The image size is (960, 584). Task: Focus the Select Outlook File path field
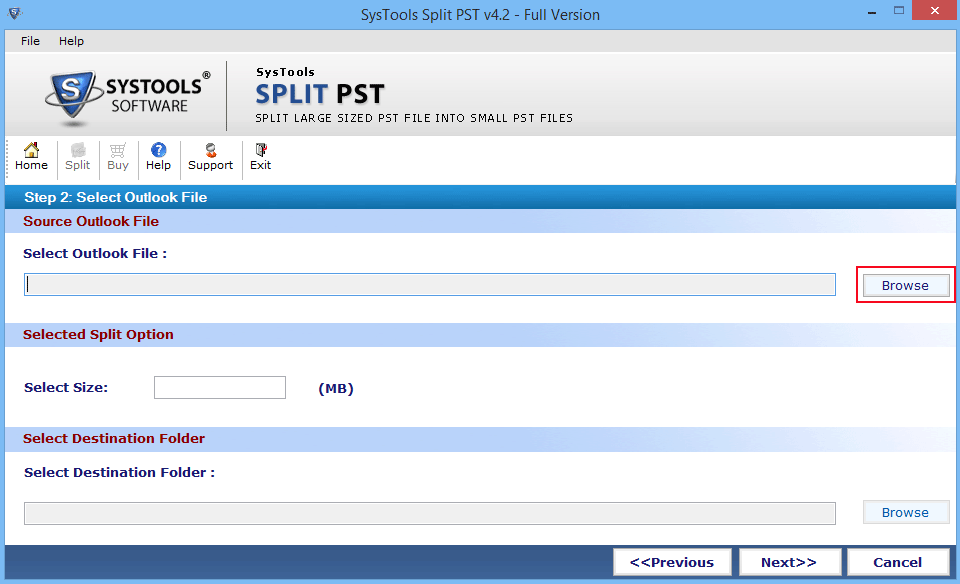430,285
